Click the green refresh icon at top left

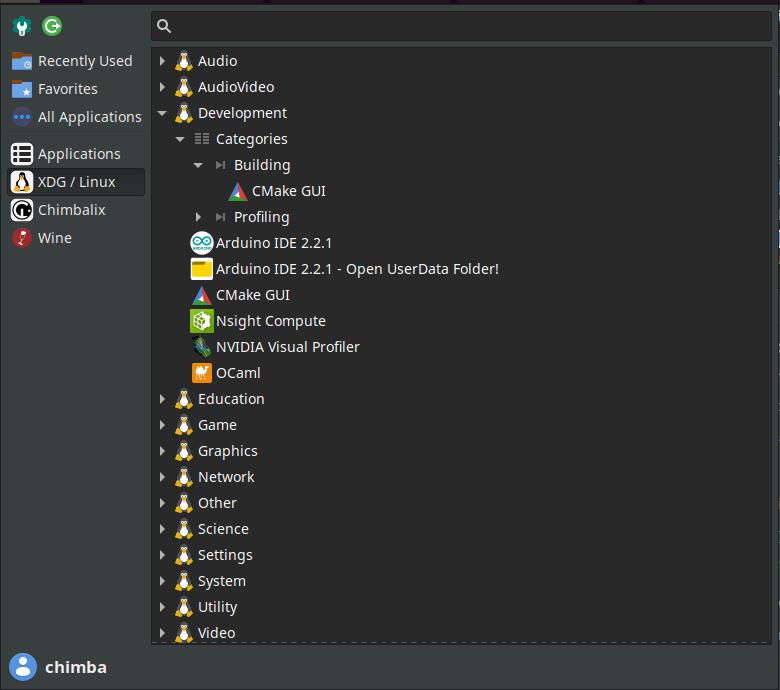coord(52,27)
